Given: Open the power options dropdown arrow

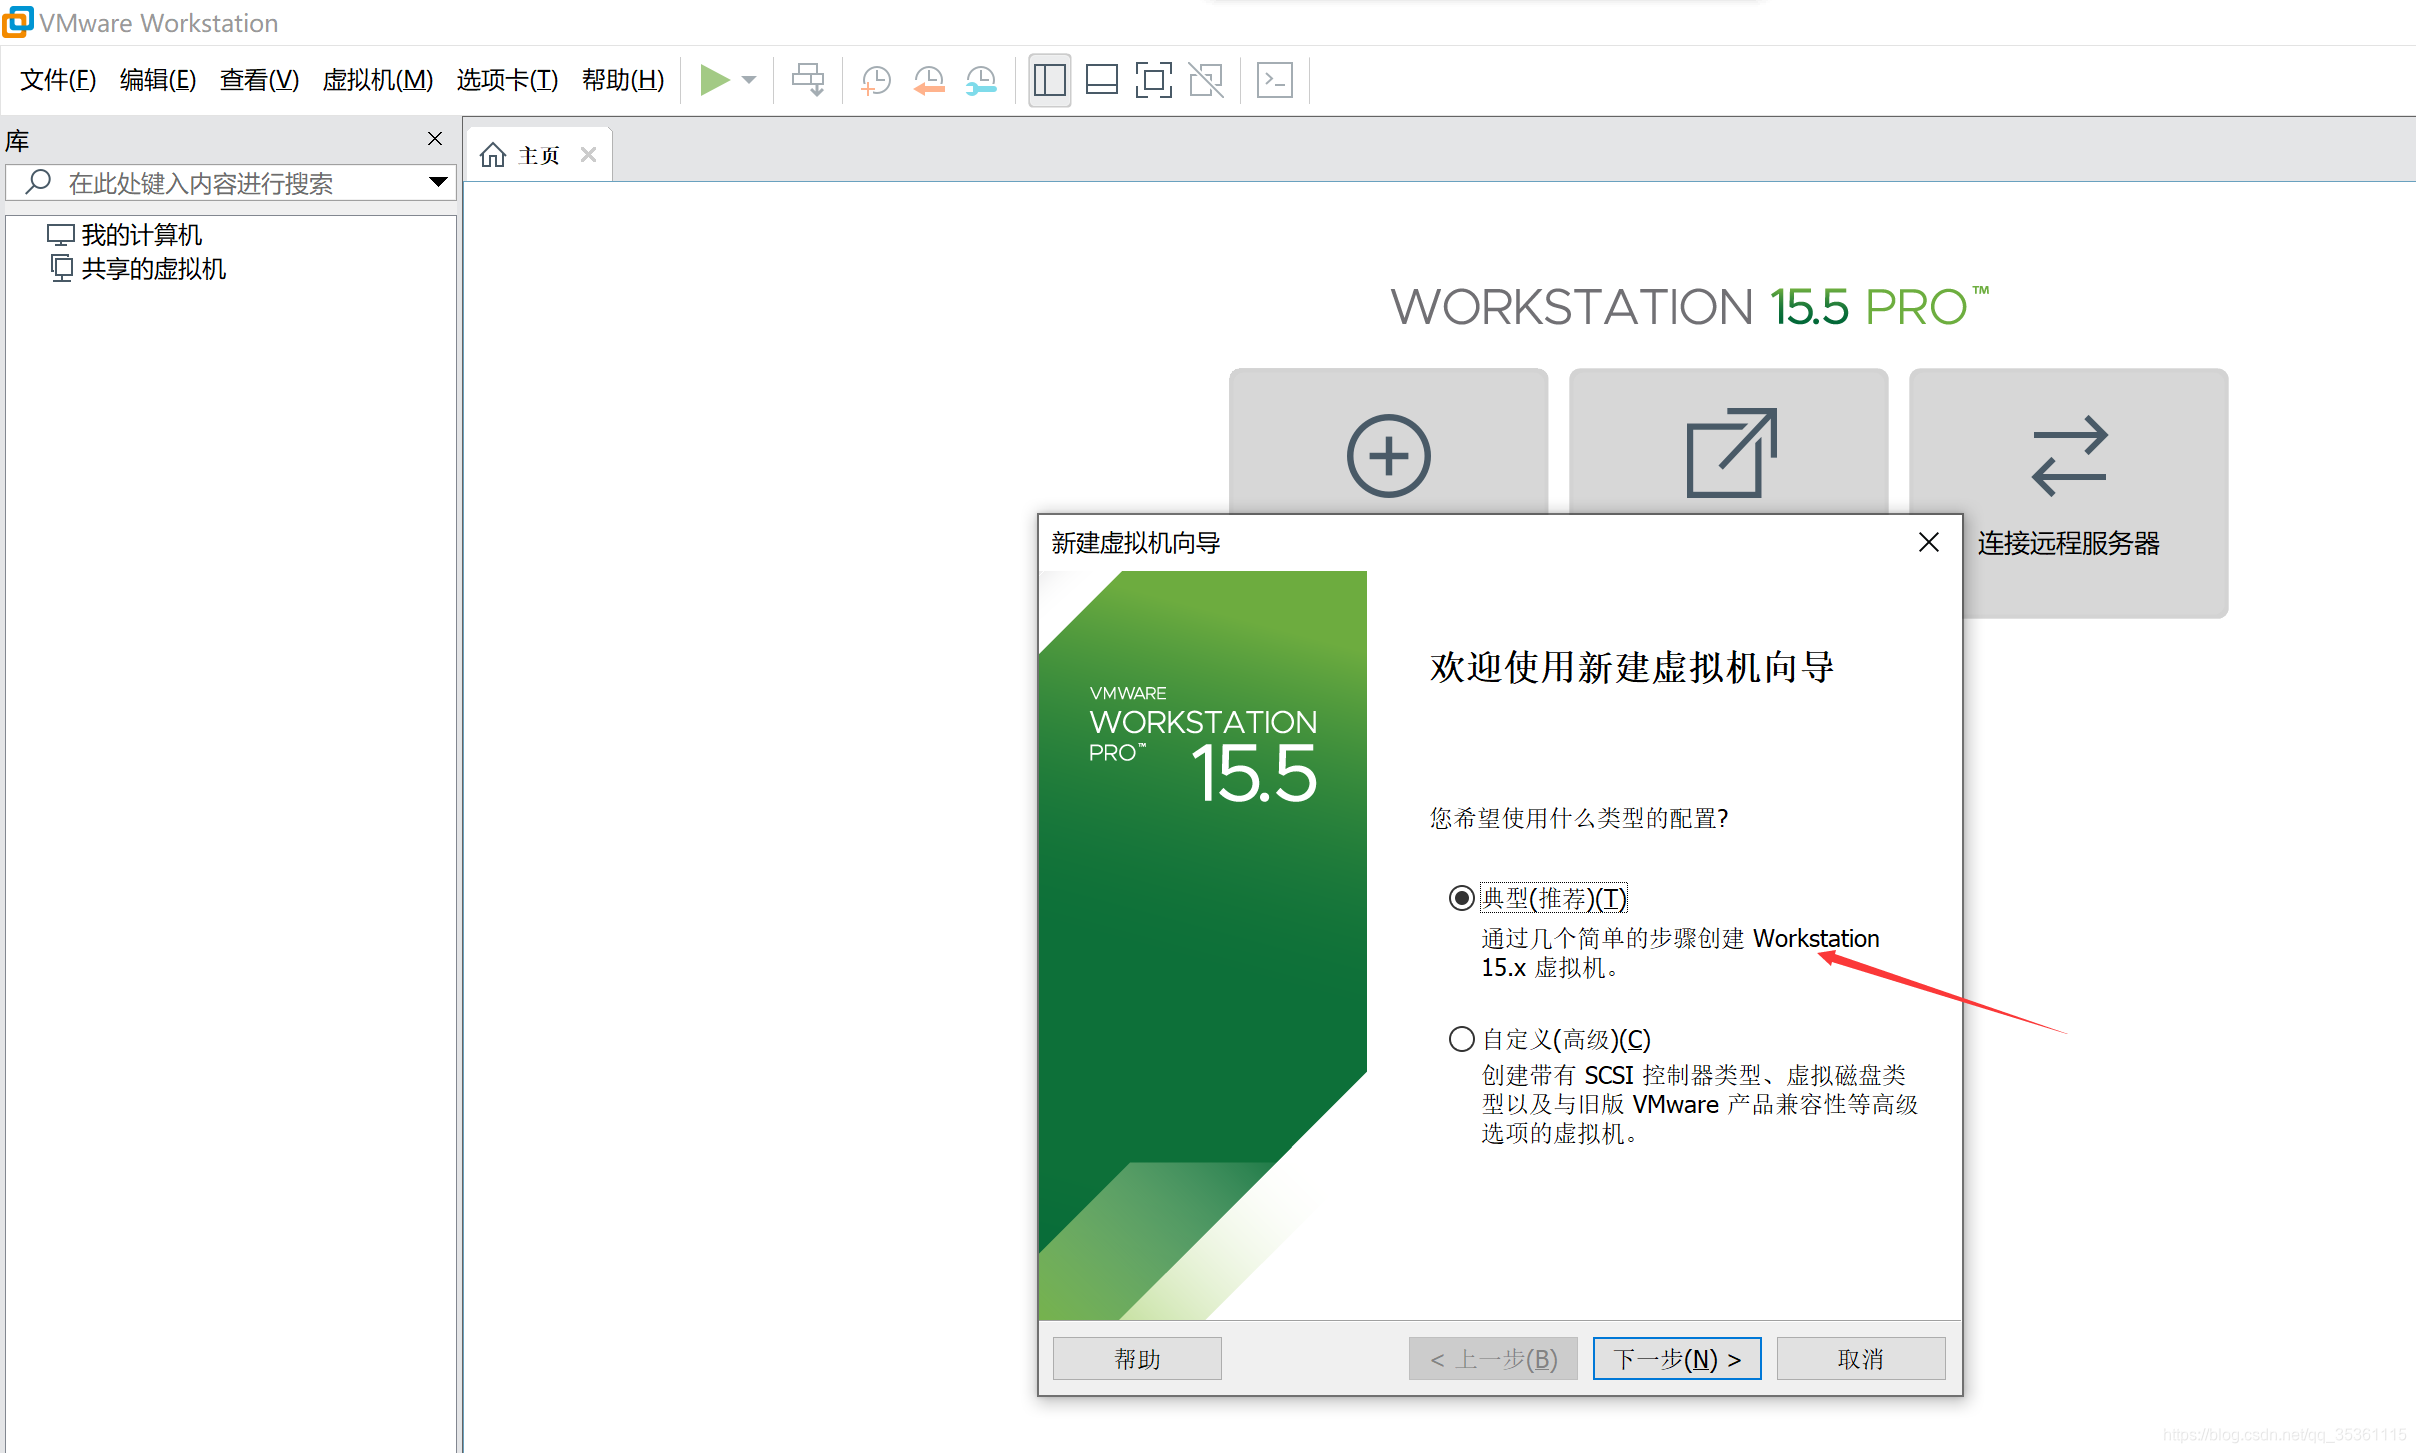Looking at the screenshot, I should (x=749, y=80).
